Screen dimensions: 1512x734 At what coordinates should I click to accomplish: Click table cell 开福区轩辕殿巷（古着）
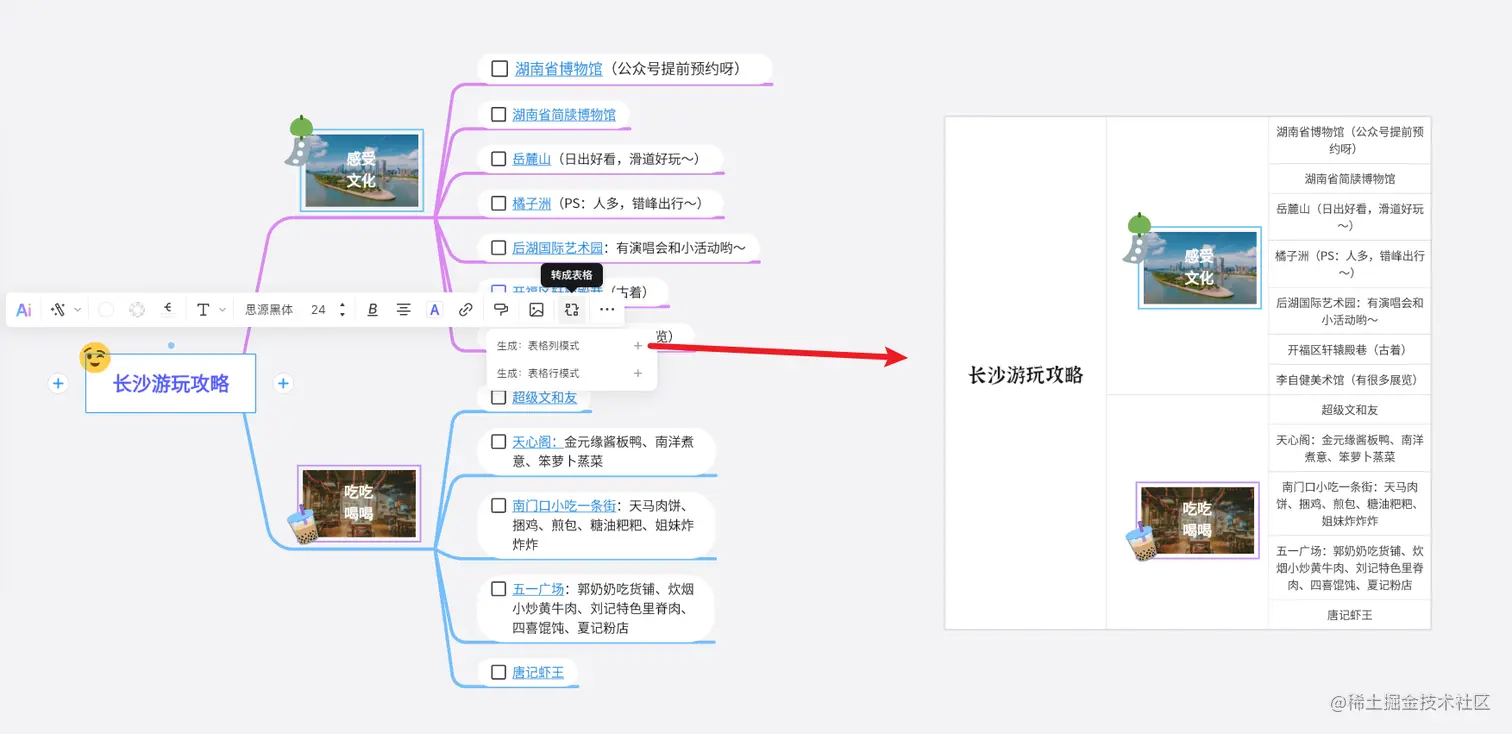point(1349,350)
